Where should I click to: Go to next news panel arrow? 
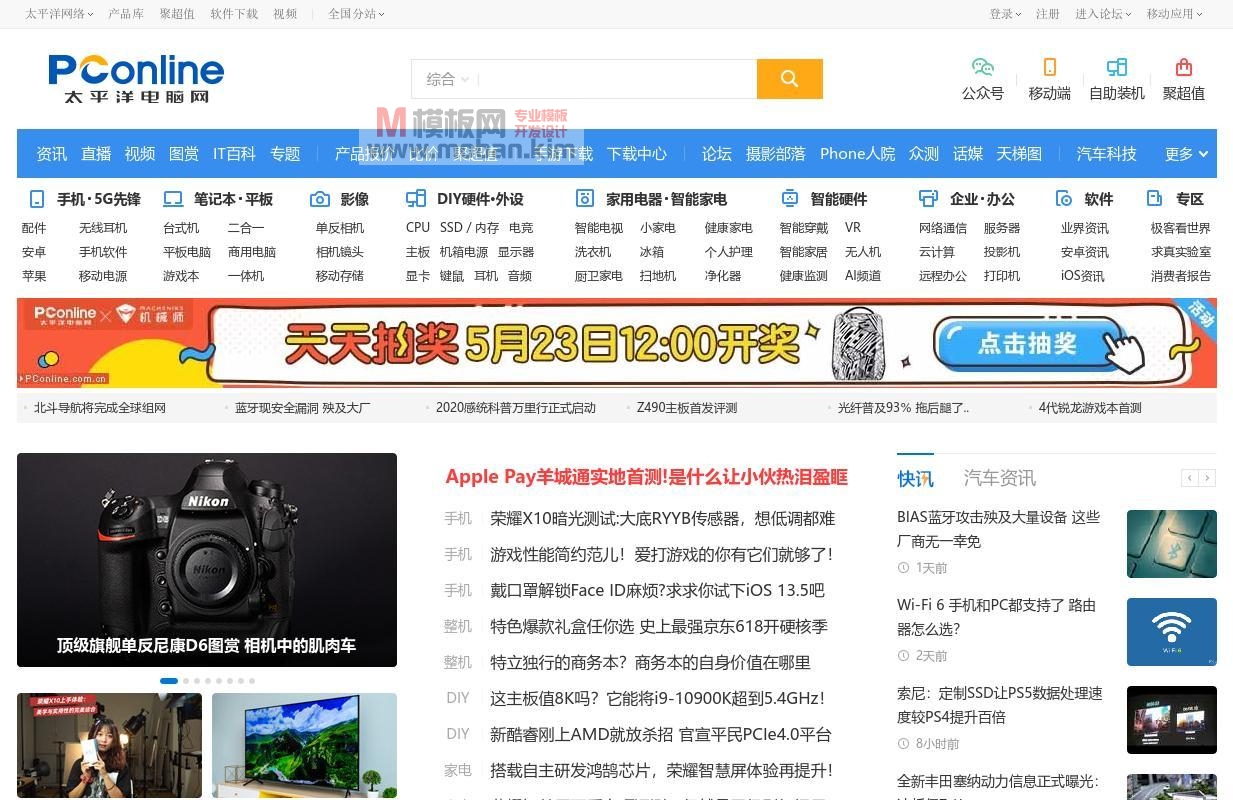[1208, 478]
